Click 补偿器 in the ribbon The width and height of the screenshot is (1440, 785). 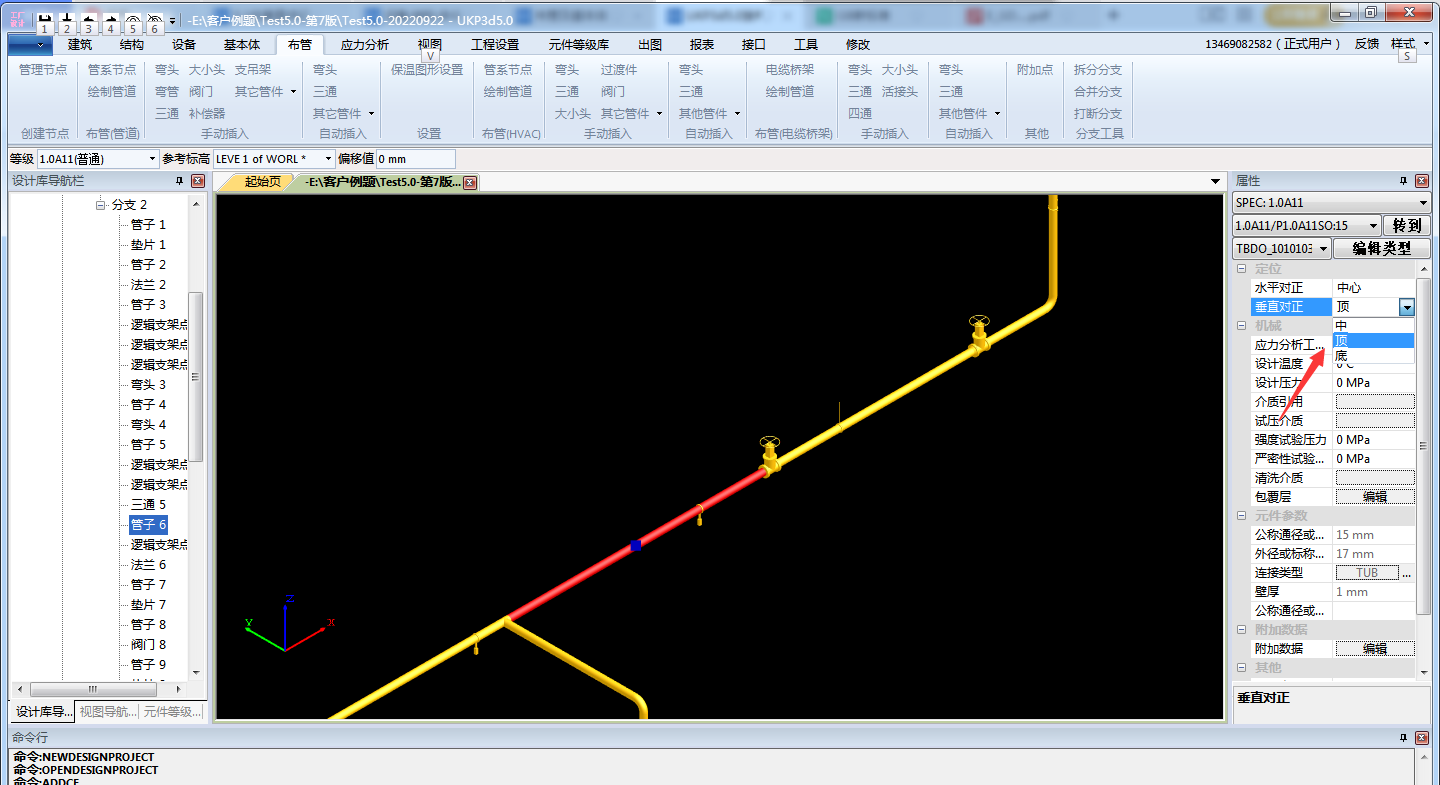207,114
